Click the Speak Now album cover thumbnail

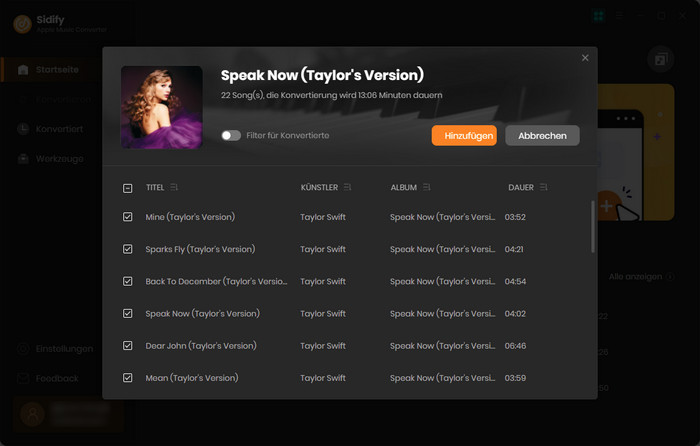point(162,107)
